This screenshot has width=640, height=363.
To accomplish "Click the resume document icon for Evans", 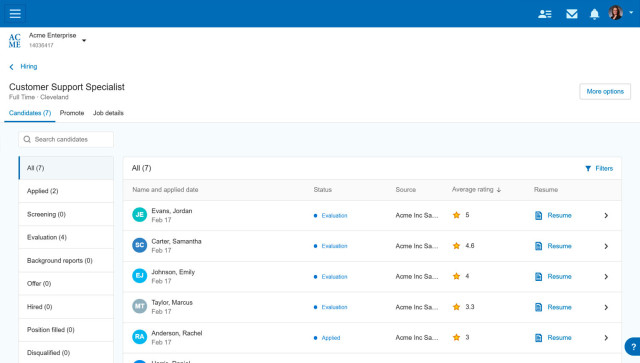I will pyautogui.click(x=538, y=215).
